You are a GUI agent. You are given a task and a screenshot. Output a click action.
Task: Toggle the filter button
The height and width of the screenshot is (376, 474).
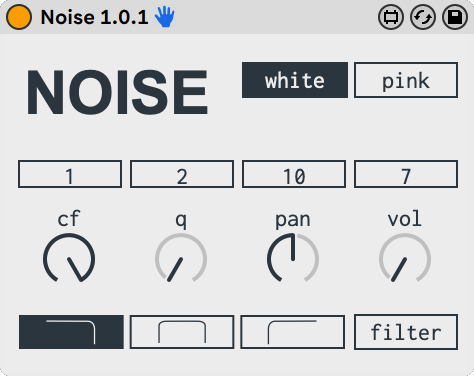(406, 332)
